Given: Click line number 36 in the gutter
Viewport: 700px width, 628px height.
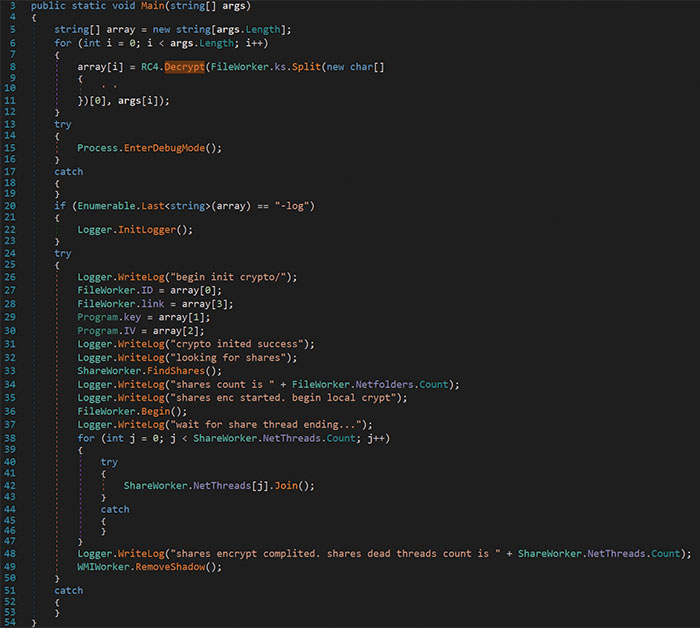Looking at the screenshot, I should [10, 411].
